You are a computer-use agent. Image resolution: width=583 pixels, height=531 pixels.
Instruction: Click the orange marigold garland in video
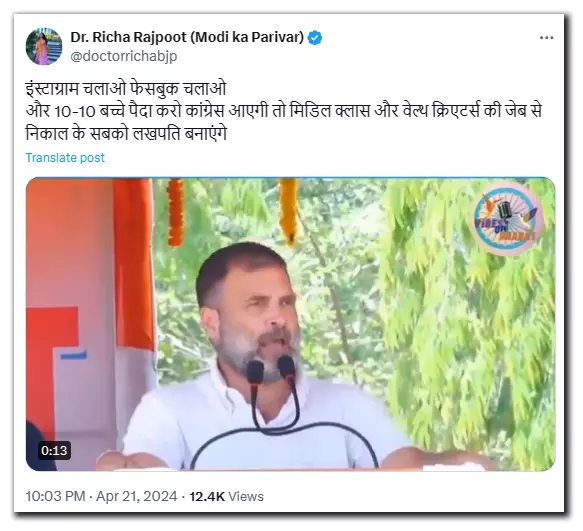pos(175,212)
